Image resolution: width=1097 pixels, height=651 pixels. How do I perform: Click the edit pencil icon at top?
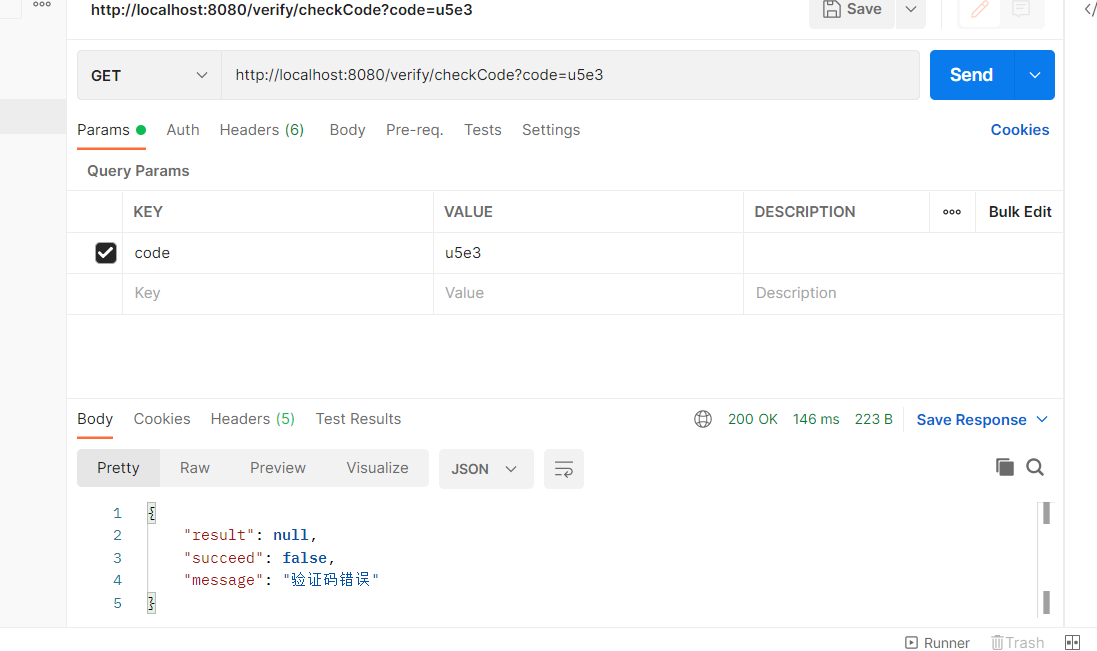(x=979, y=10)
